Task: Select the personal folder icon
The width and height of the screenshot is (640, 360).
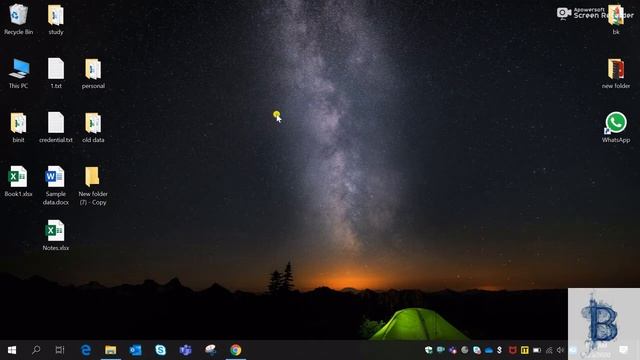Action: pos(93,73)
